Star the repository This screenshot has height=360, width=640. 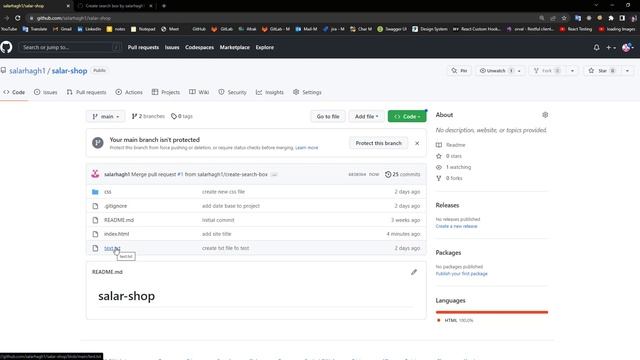coord(602,71)
